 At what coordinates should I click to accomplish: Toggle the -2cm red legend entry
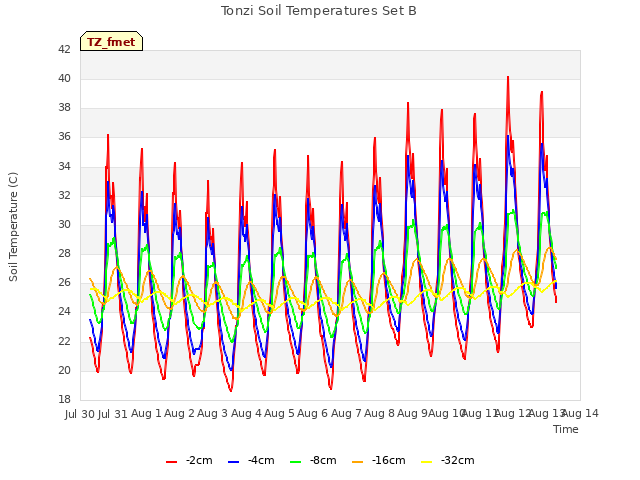pyautogui.click(x=189, y=460)
